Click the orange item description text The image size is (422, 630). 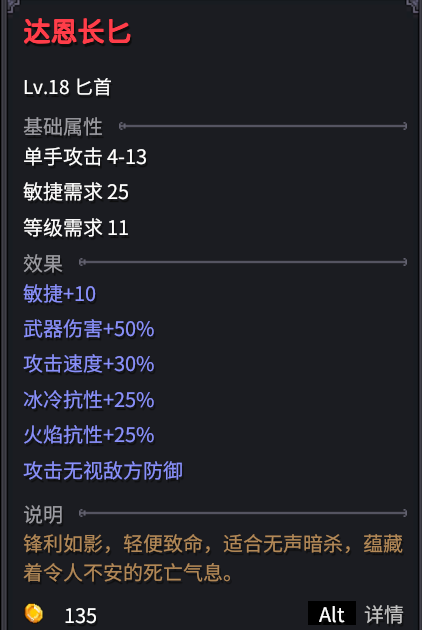click(x=213, y=558)
